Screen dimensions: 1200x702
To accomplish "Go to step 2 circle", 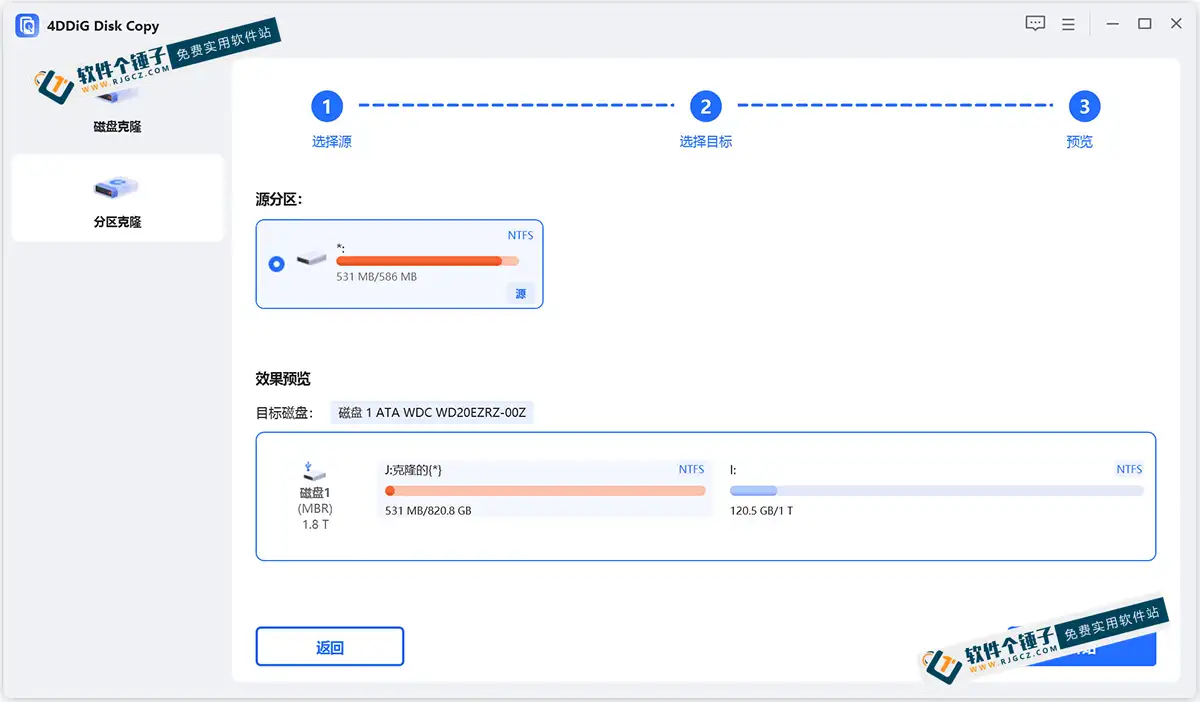I will coord(706,106).
